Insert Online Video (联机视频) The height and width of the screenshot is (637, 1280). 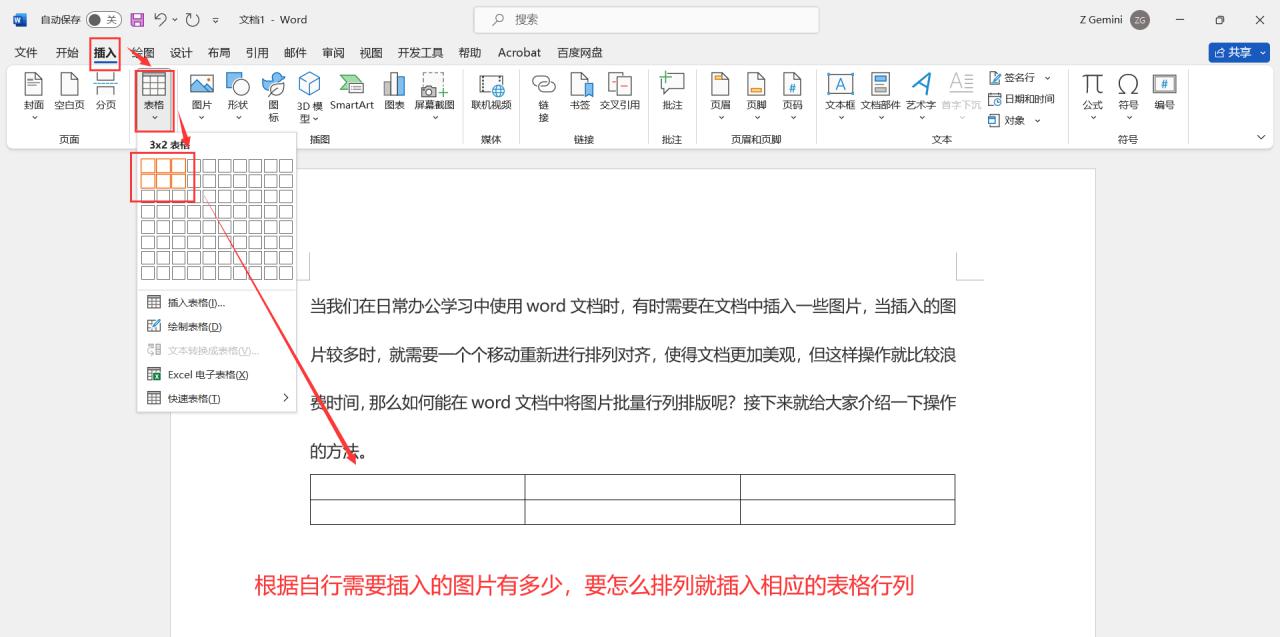(491, 92)
